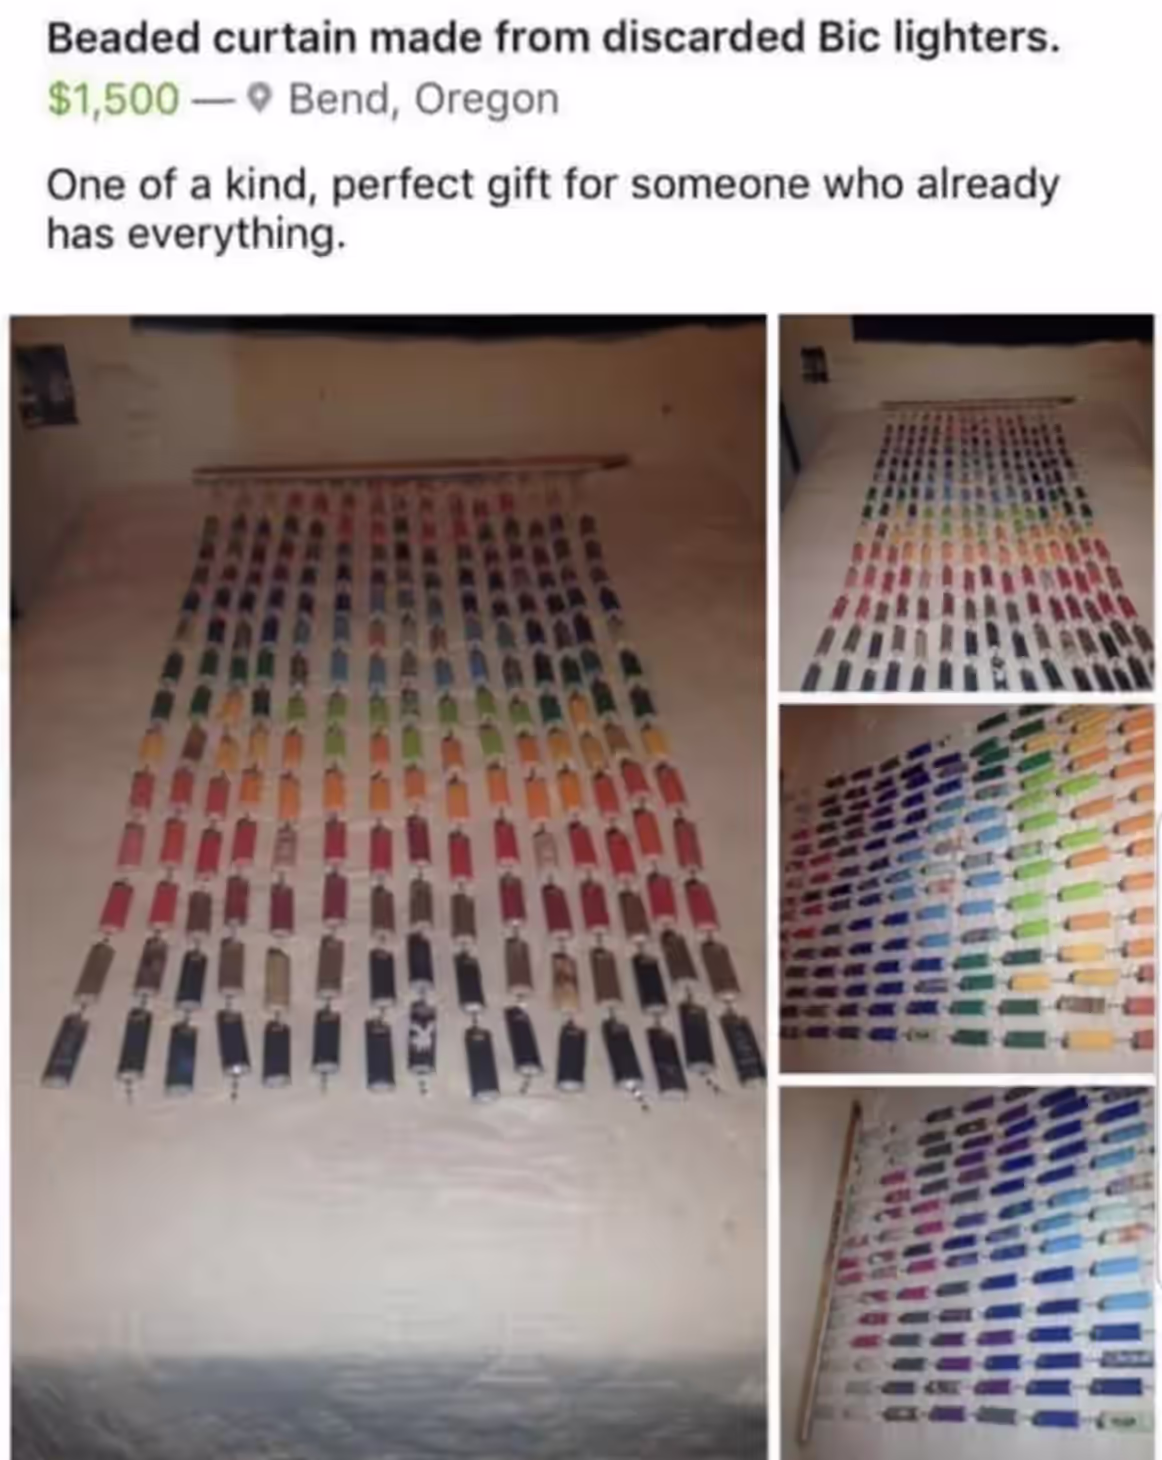The height and width of the screenshot is (1460, 1162).
Task: Click 'has everything.' in the description
Action: pos(197,234)
